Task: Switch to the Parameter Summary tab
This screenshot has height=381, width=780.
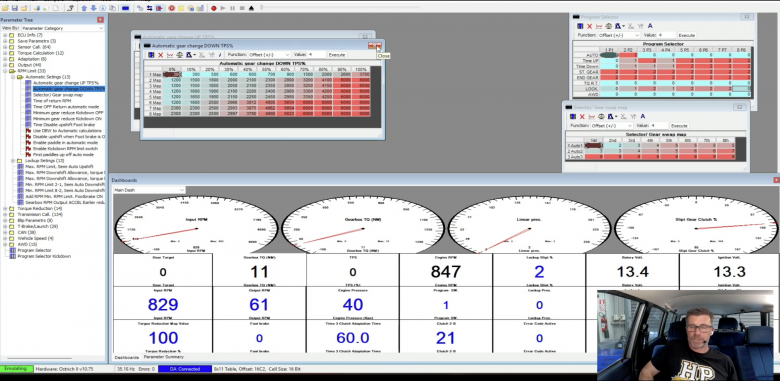Action: click(164, 357)
